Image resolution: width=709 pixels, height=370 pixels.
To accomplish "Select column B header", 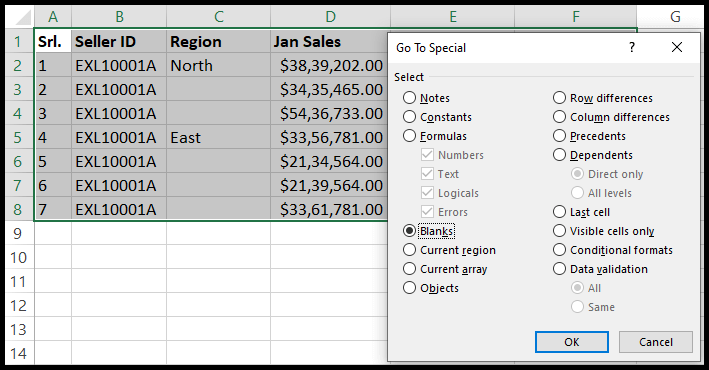I will click(x=119, y=17).
